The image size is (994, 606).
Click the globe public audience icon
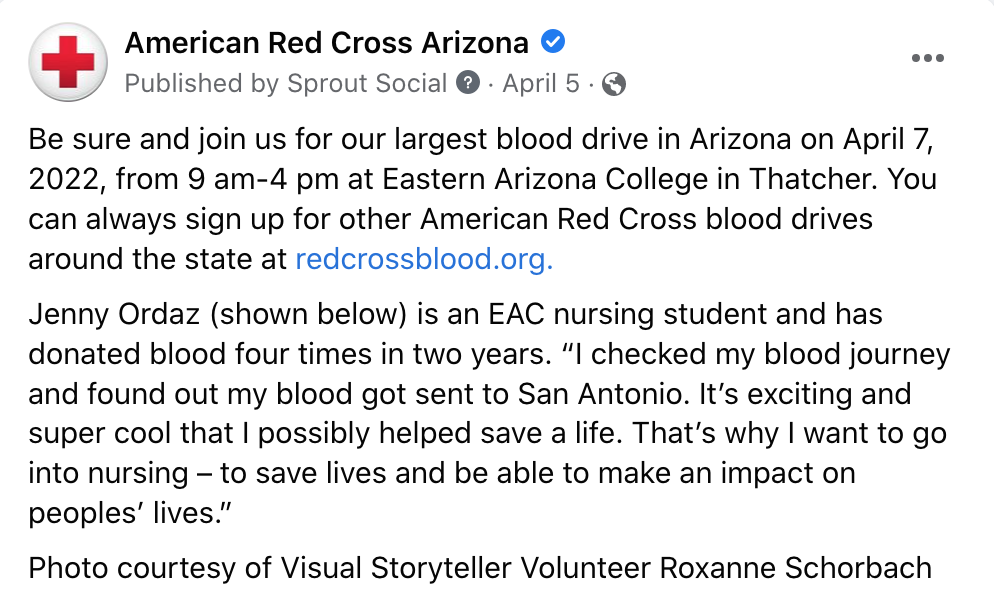614,84
